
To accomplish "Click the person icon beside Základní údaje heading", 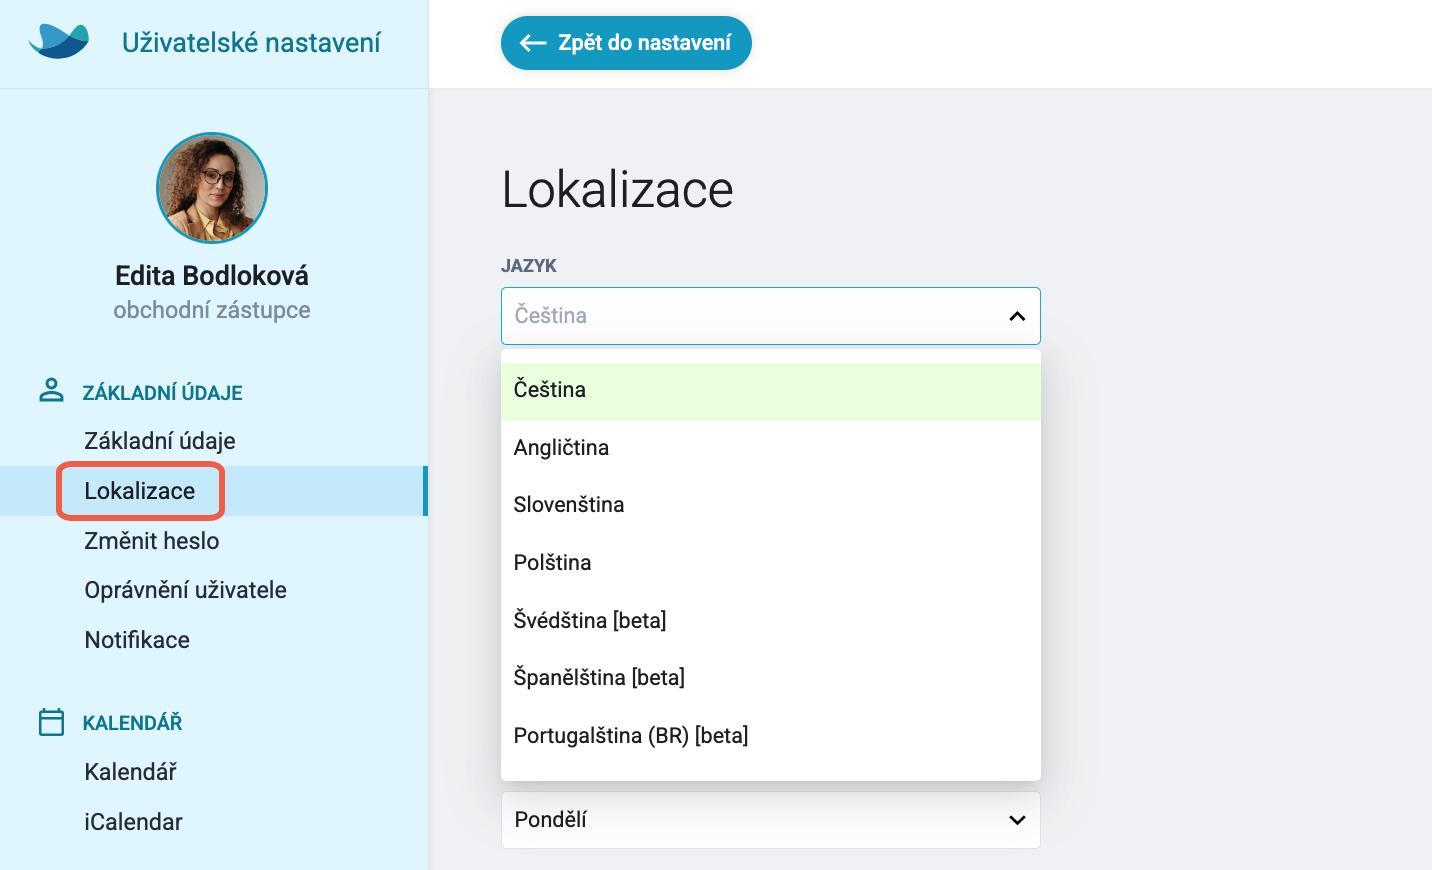I will [51, 390].
